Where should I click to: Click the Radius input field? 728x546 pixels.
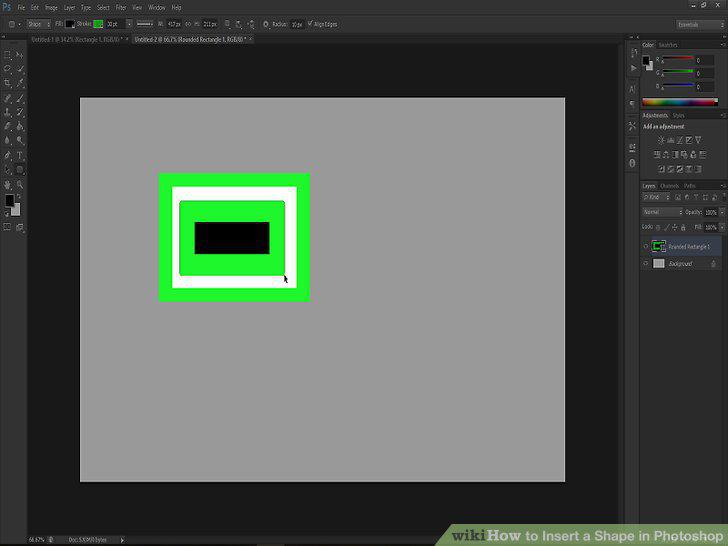(x=297, y=25)
